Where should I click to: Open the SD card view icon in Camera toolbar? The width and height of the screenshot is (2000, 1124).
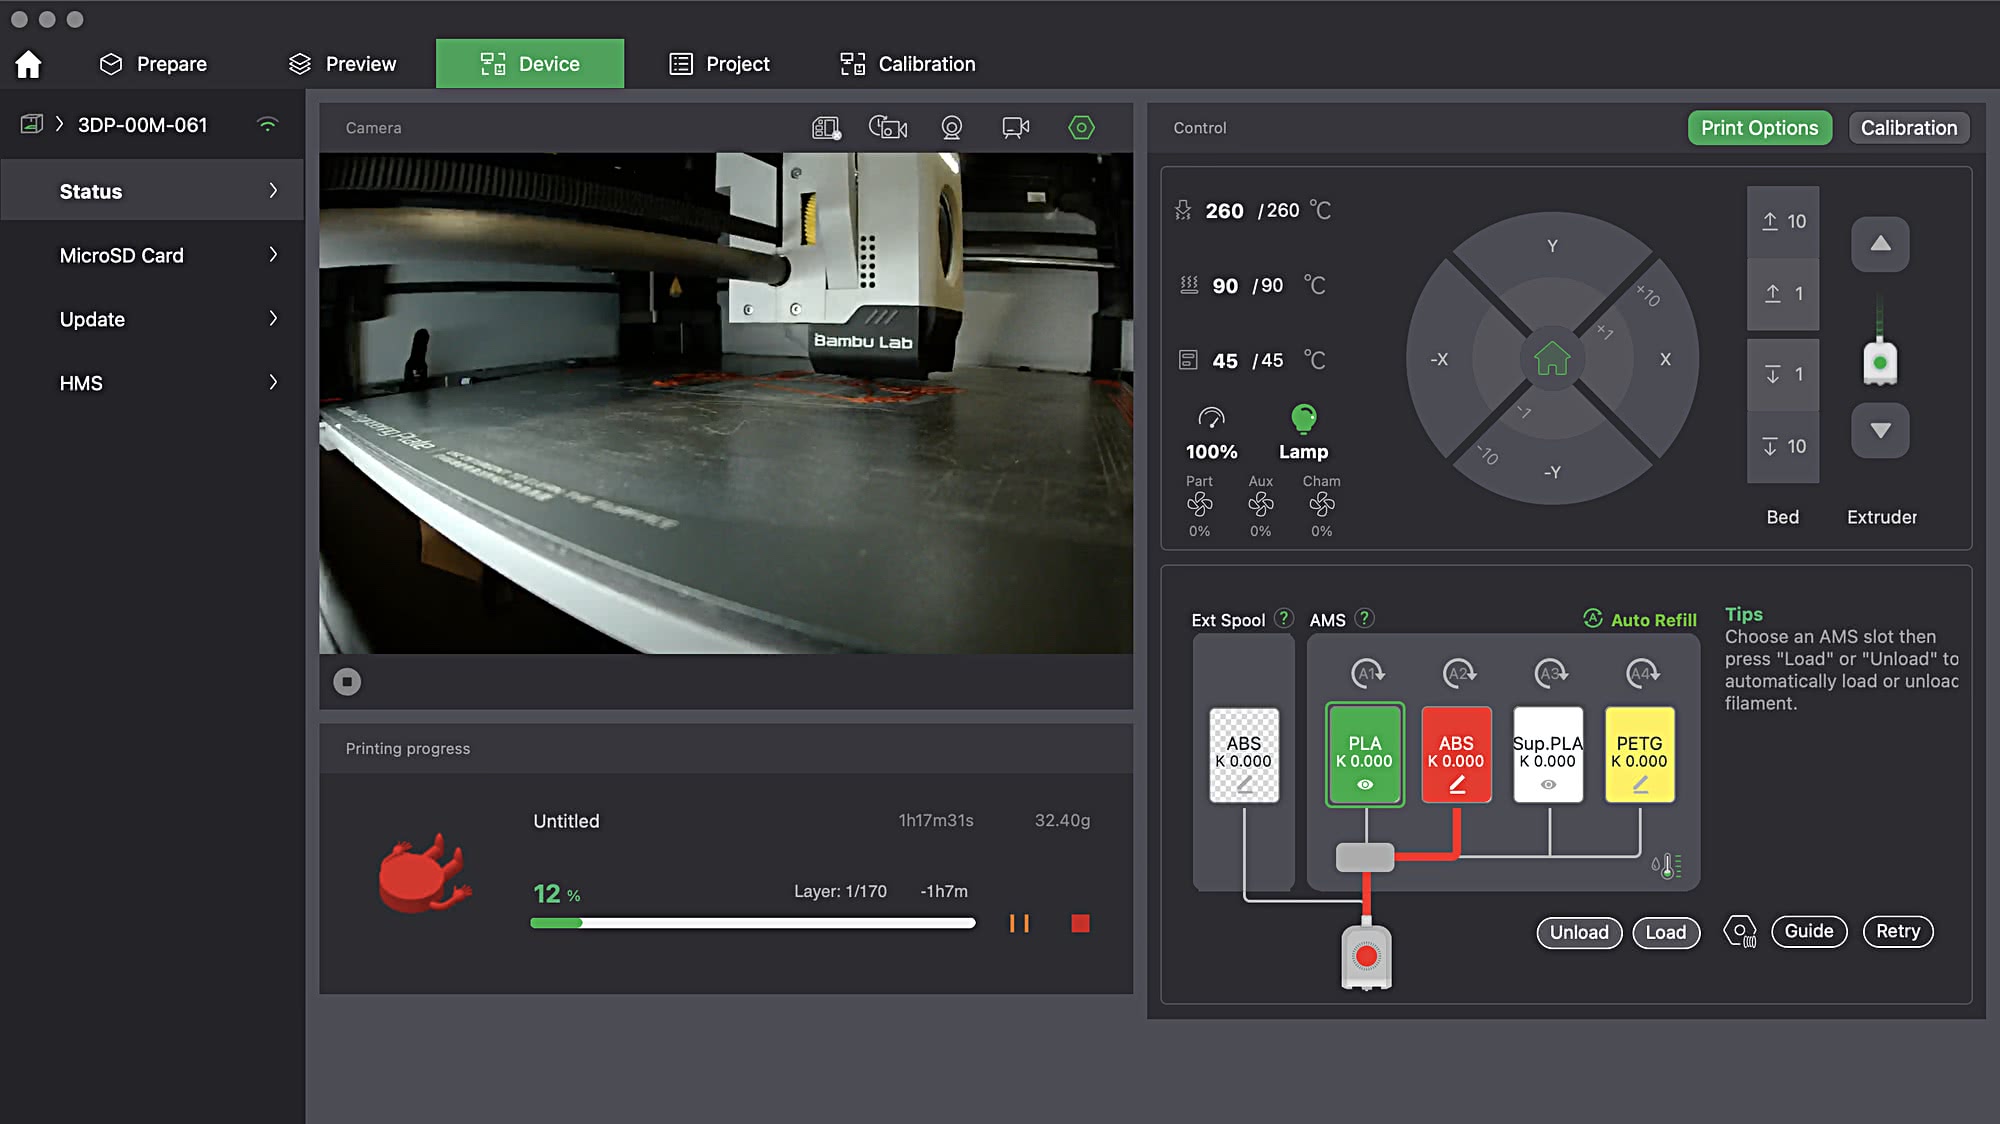coord(826,128)
